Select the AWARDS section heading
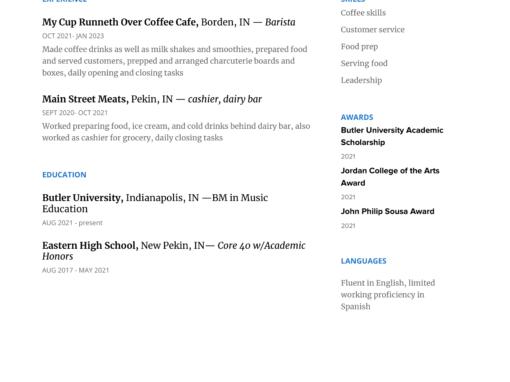 pos(357,117)
